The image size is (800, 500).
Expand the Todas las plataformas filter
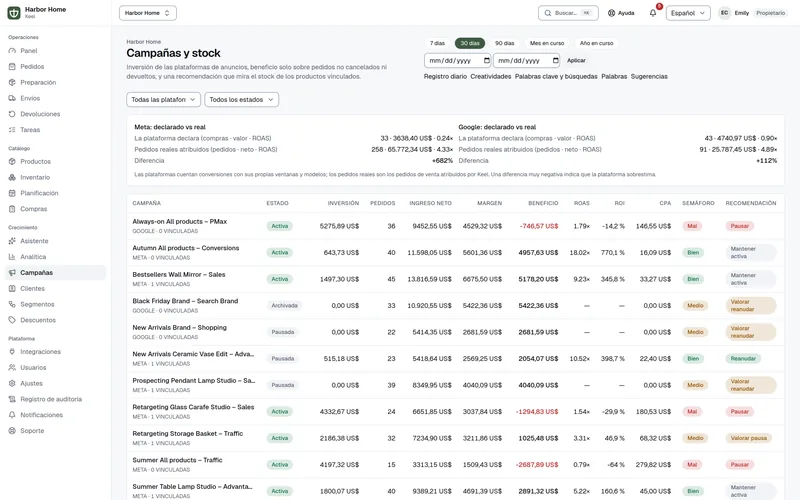point(163,99)
